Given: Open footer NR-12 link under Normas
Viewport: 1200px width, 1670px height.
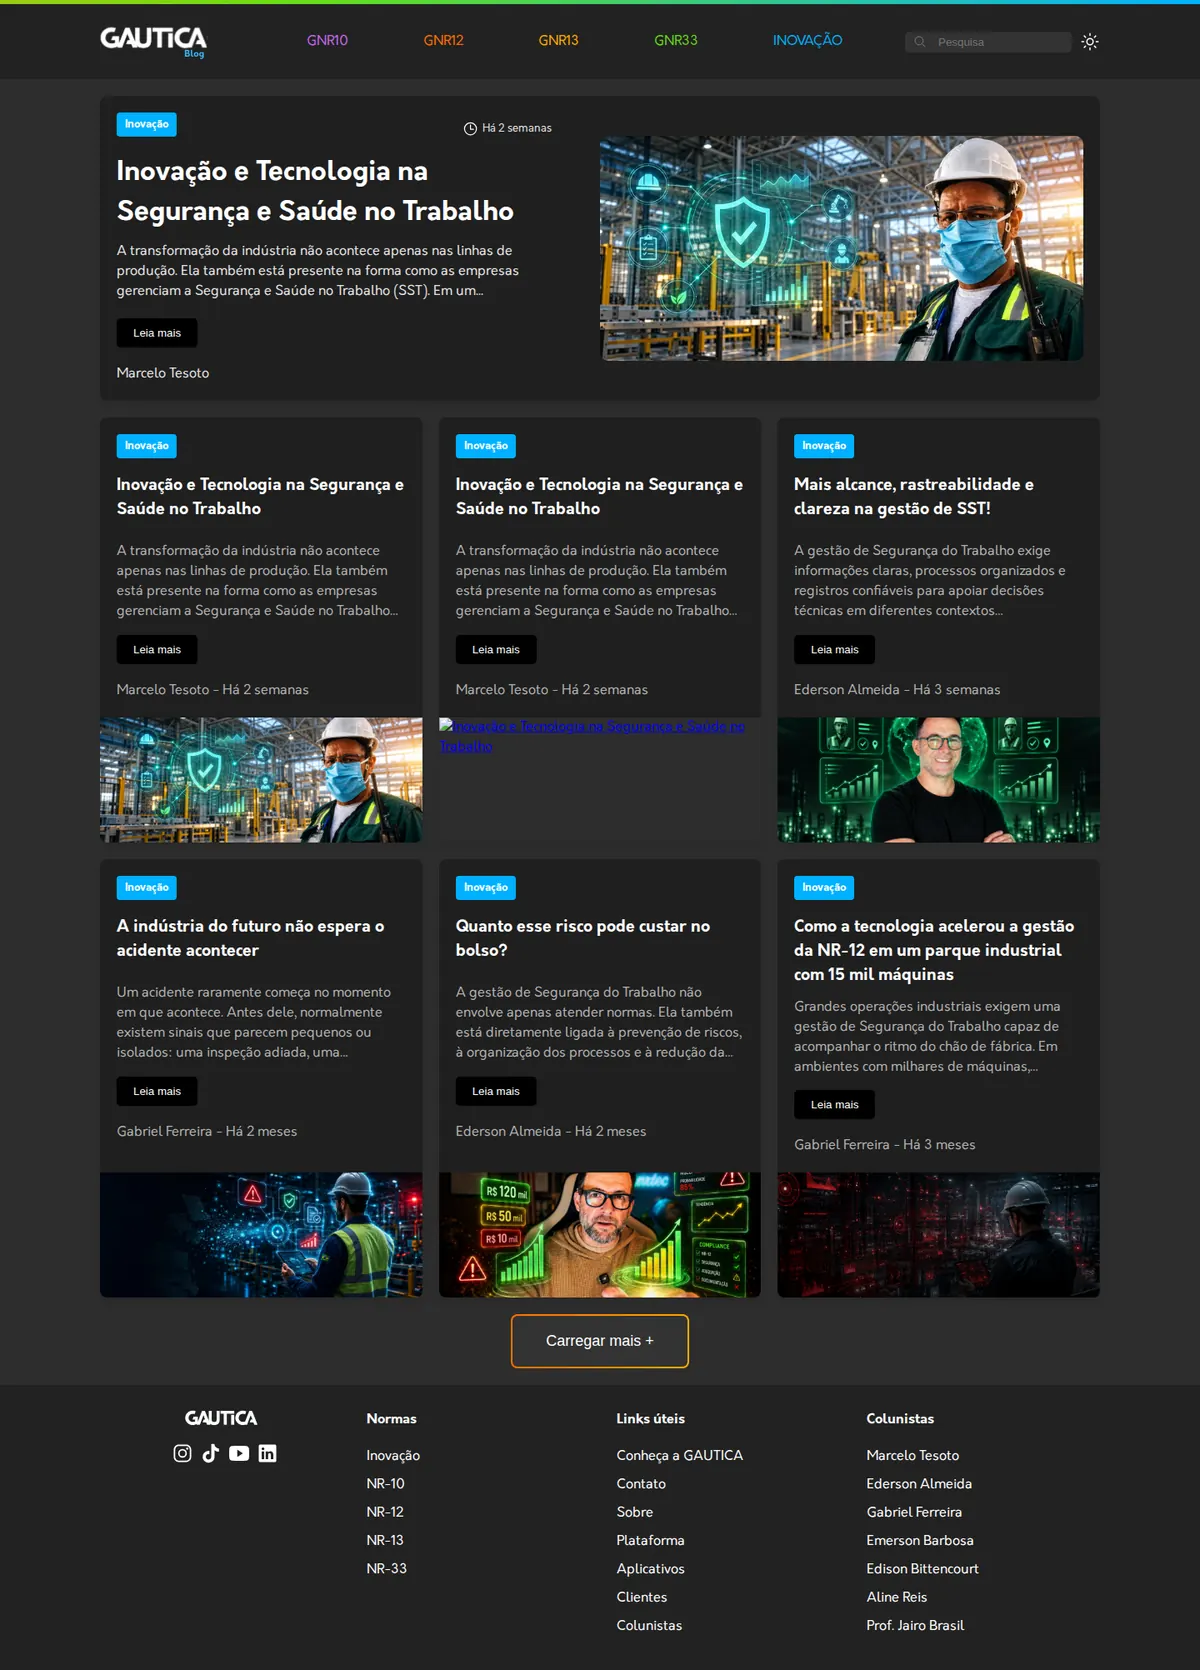Looking at the screenshot, I should click(x=385, y=1512).
